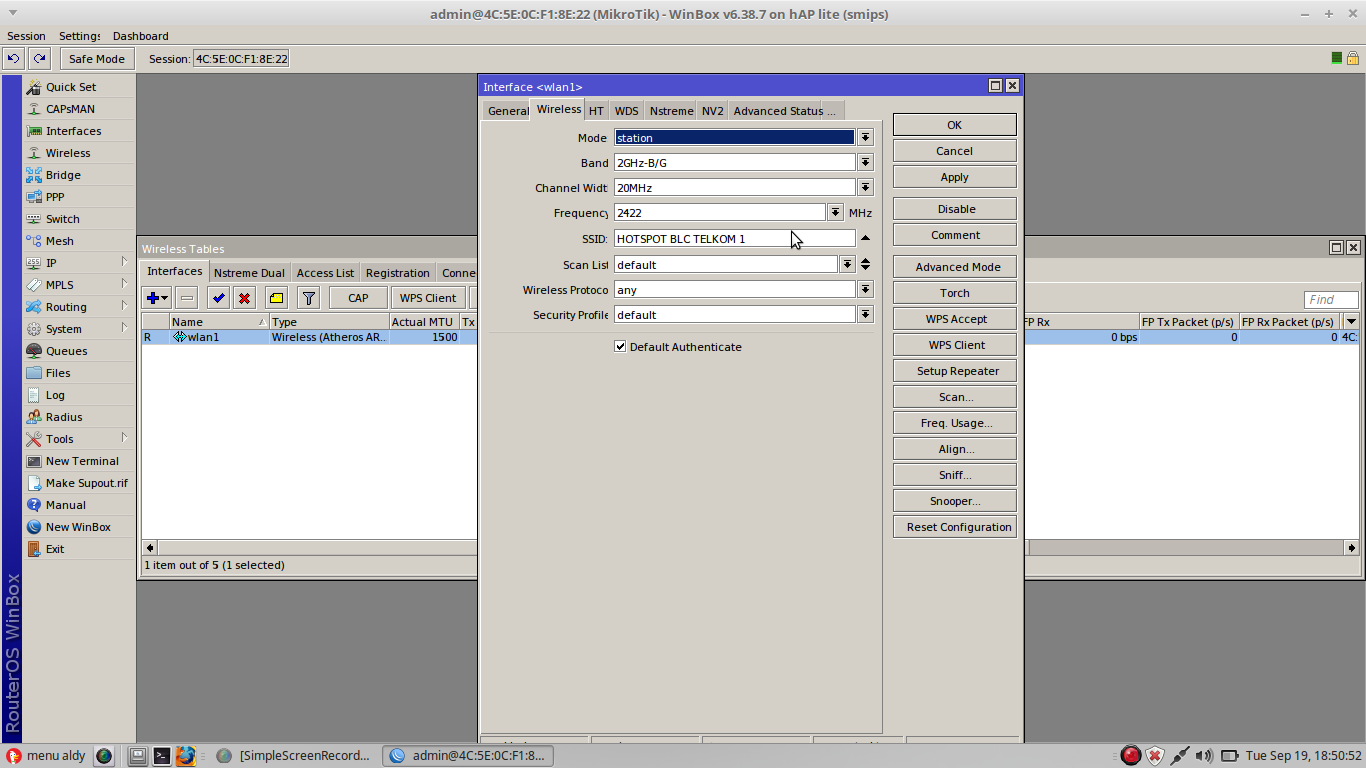This screenshot has width=1366, height=768.
Task: Expand the System submenu
Action: point(125,328)
